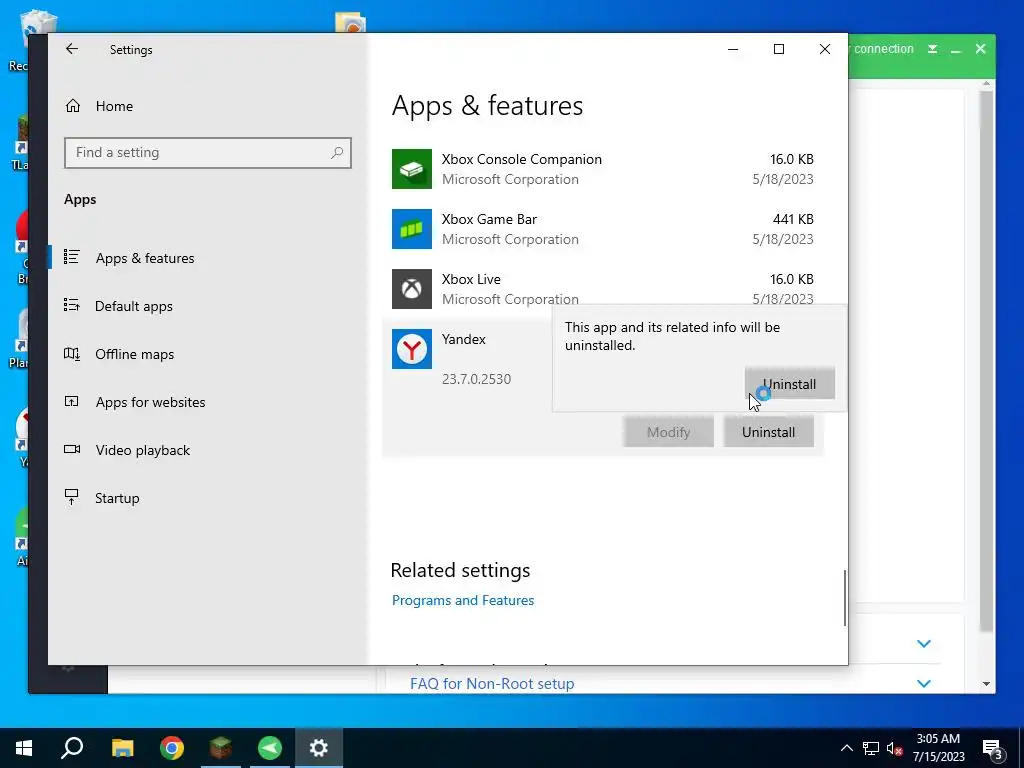Confirm Uninstall in the popup

[x=790, y=384]
